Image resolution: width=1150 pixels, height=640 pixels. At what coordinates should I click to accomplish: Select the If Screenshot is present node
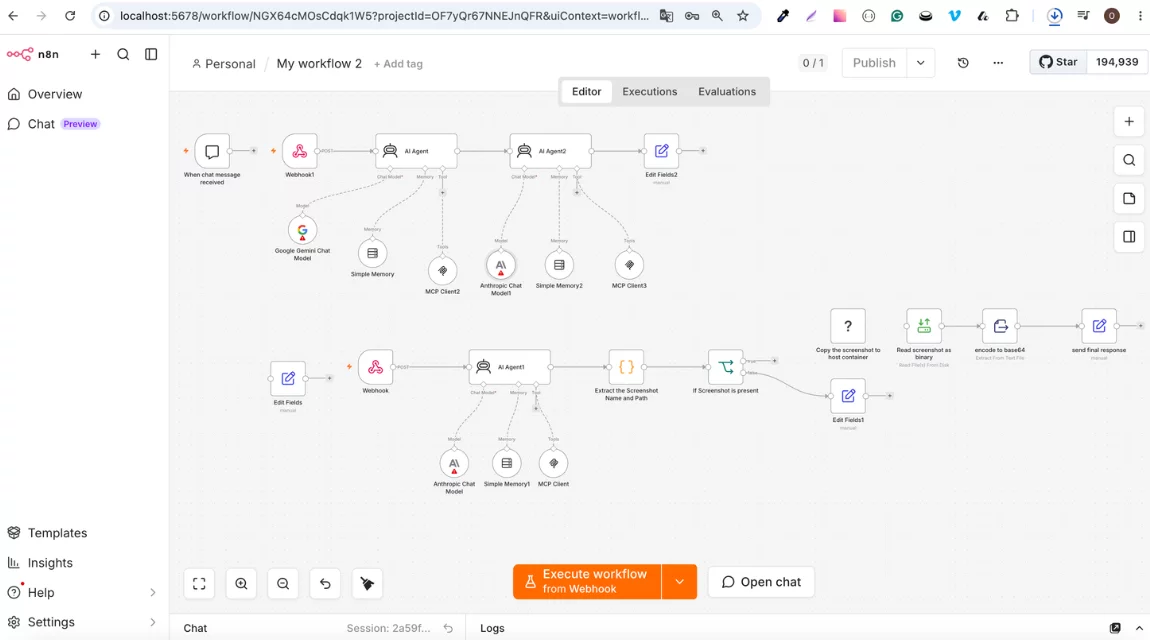point(725,367)
